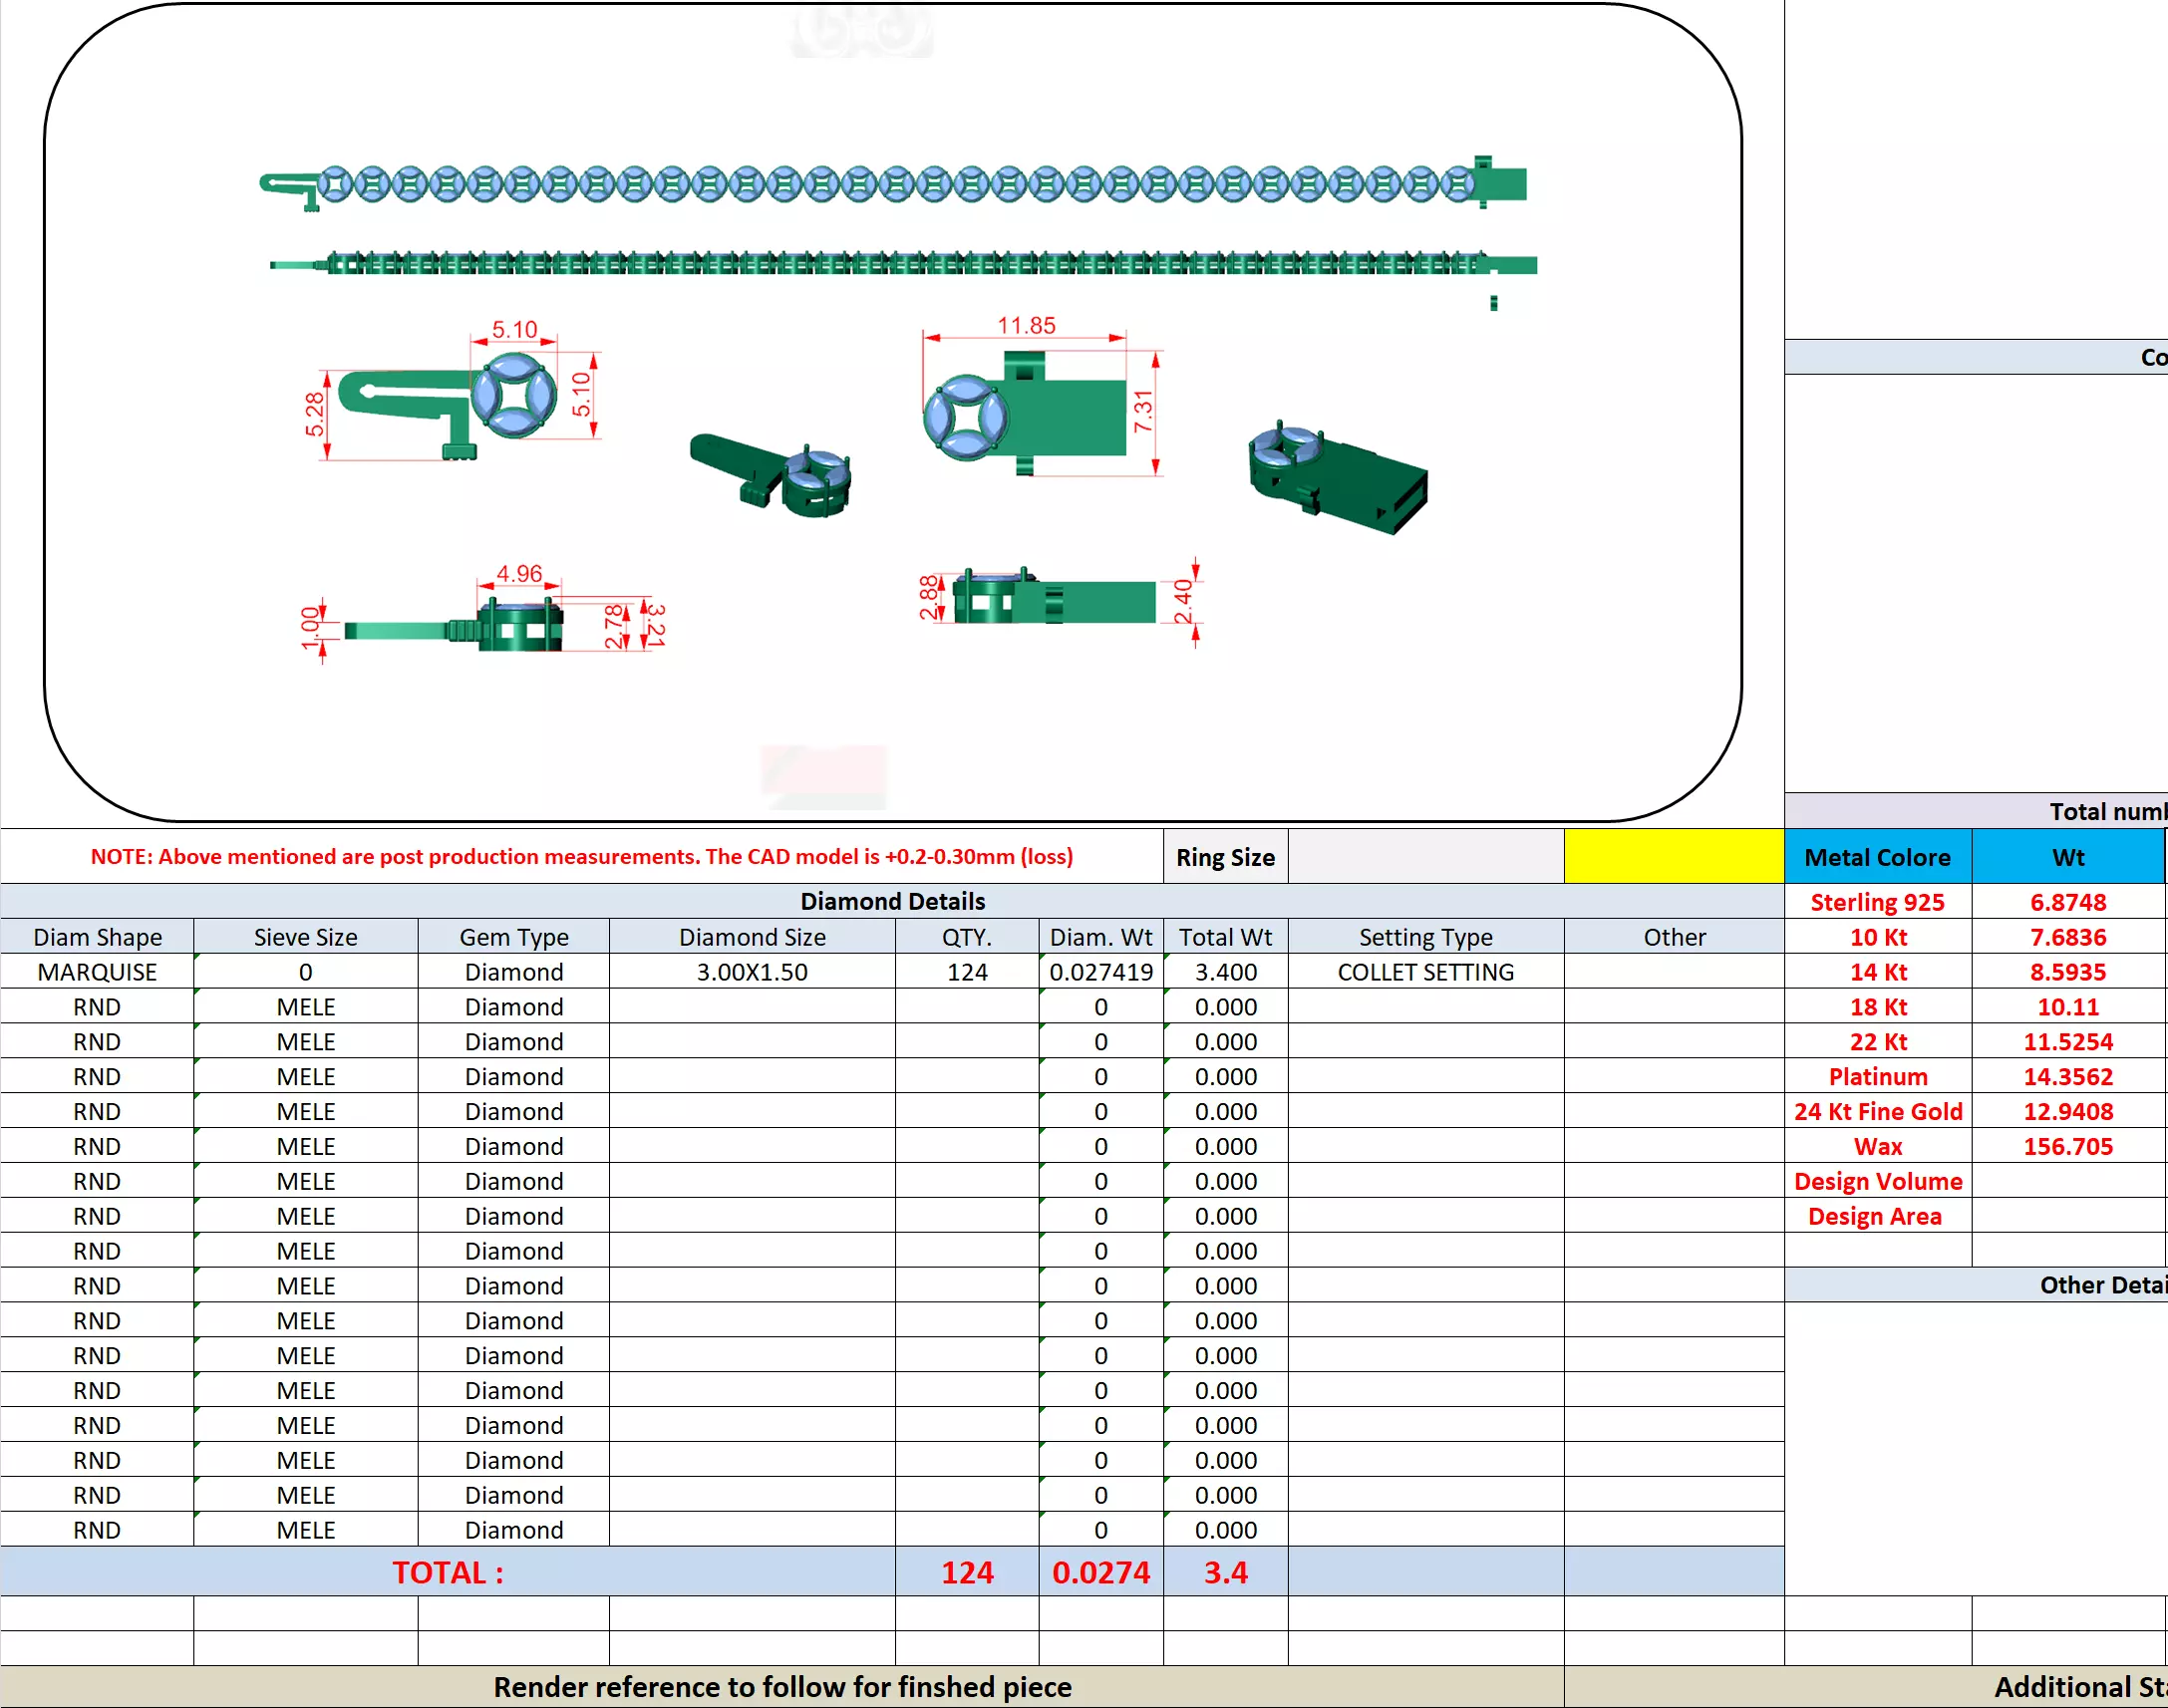Viewport: 2168px width, 1708px height.
Task: Click the red TOTAL : label
Action: click(x=447, y=1572)
